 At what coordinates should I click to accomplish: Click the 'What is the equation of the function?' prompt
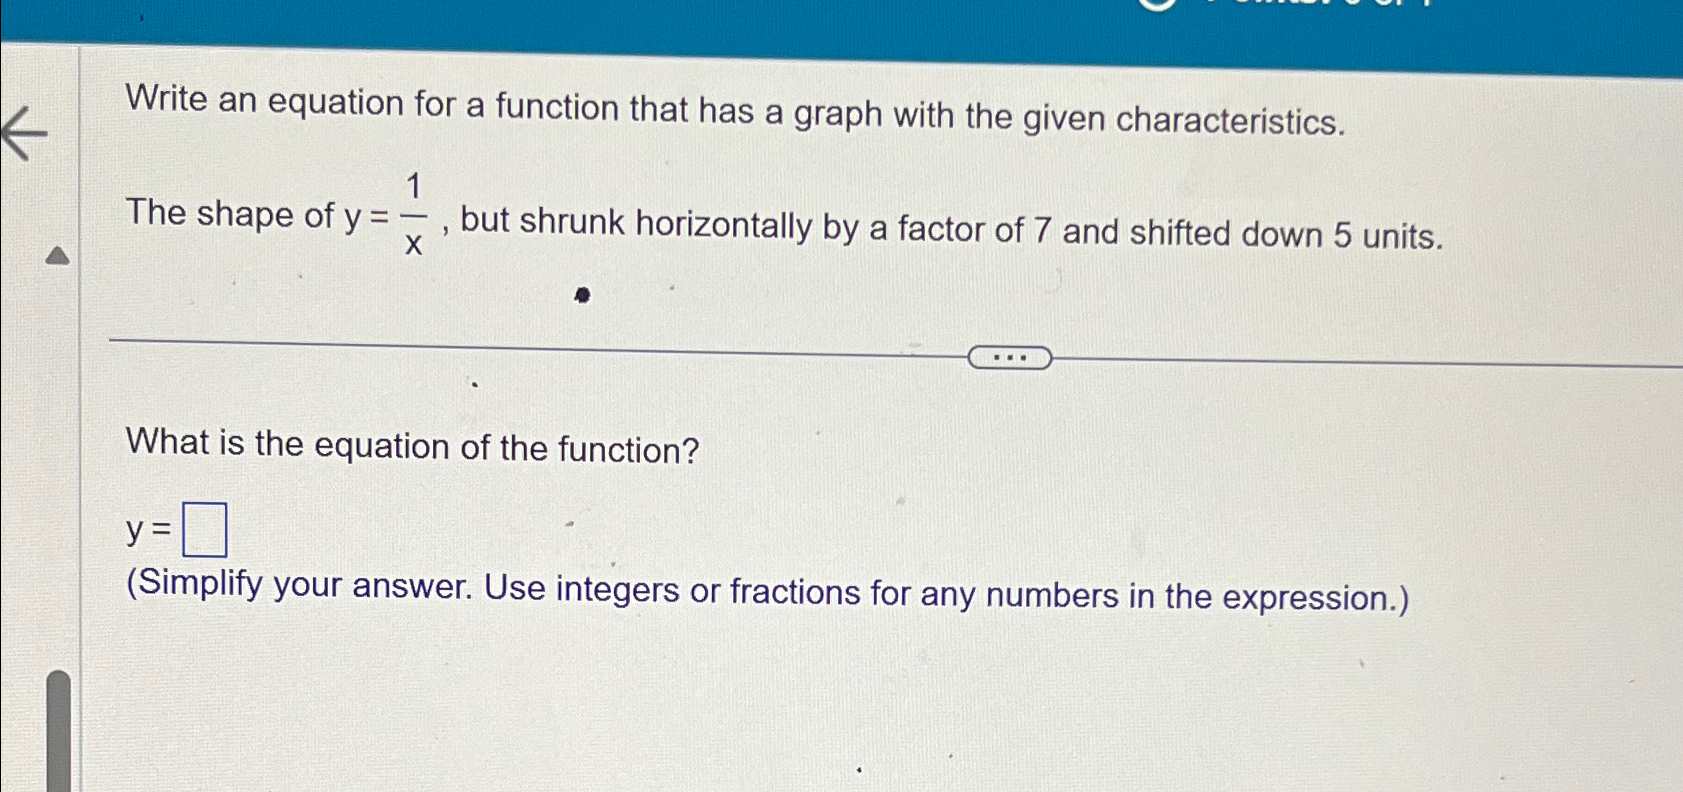[412, 446]
